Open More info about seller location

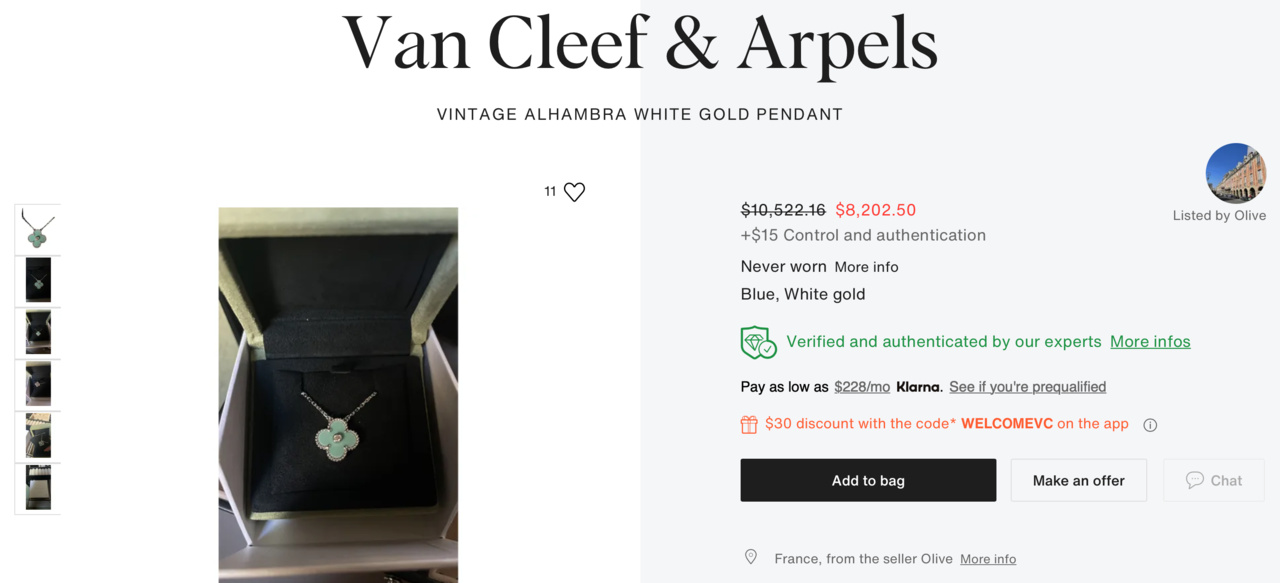[988, 559]
